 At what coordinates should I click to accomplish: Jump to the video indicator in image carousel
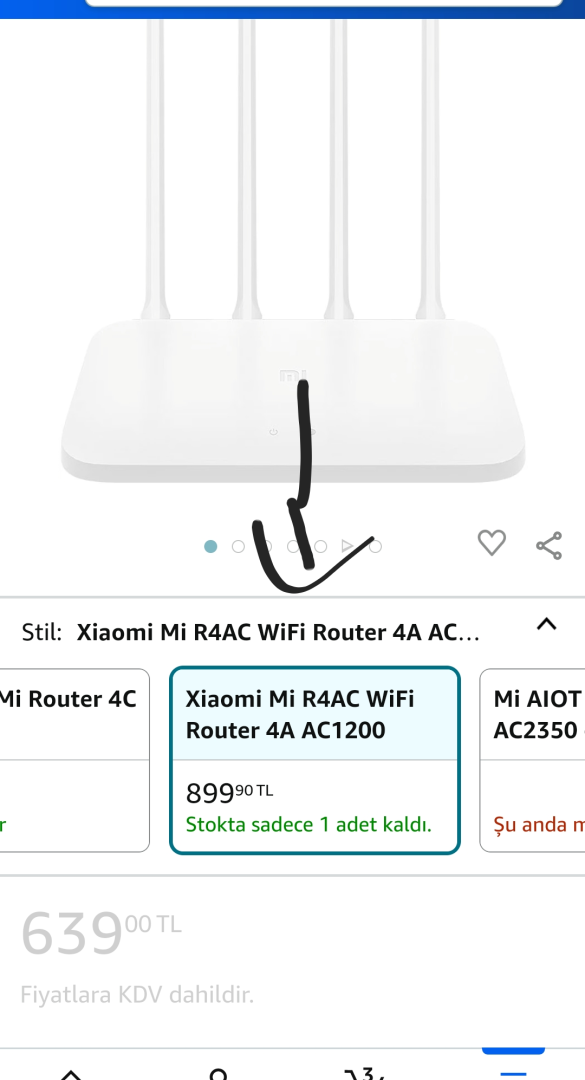(347, 546)
